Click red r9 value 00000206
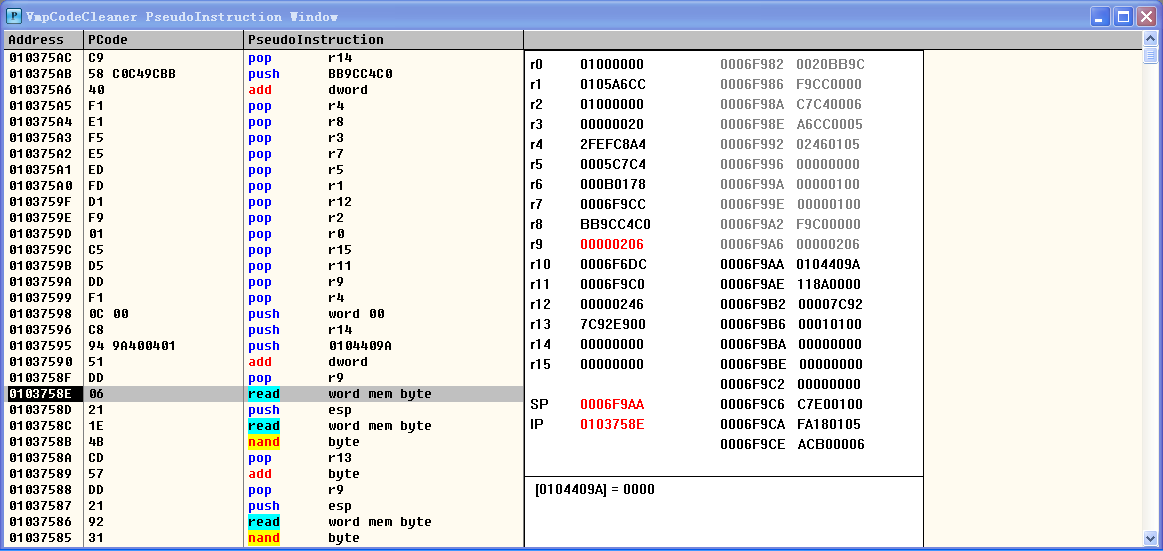1163x551 pixels. coord(612,244)
